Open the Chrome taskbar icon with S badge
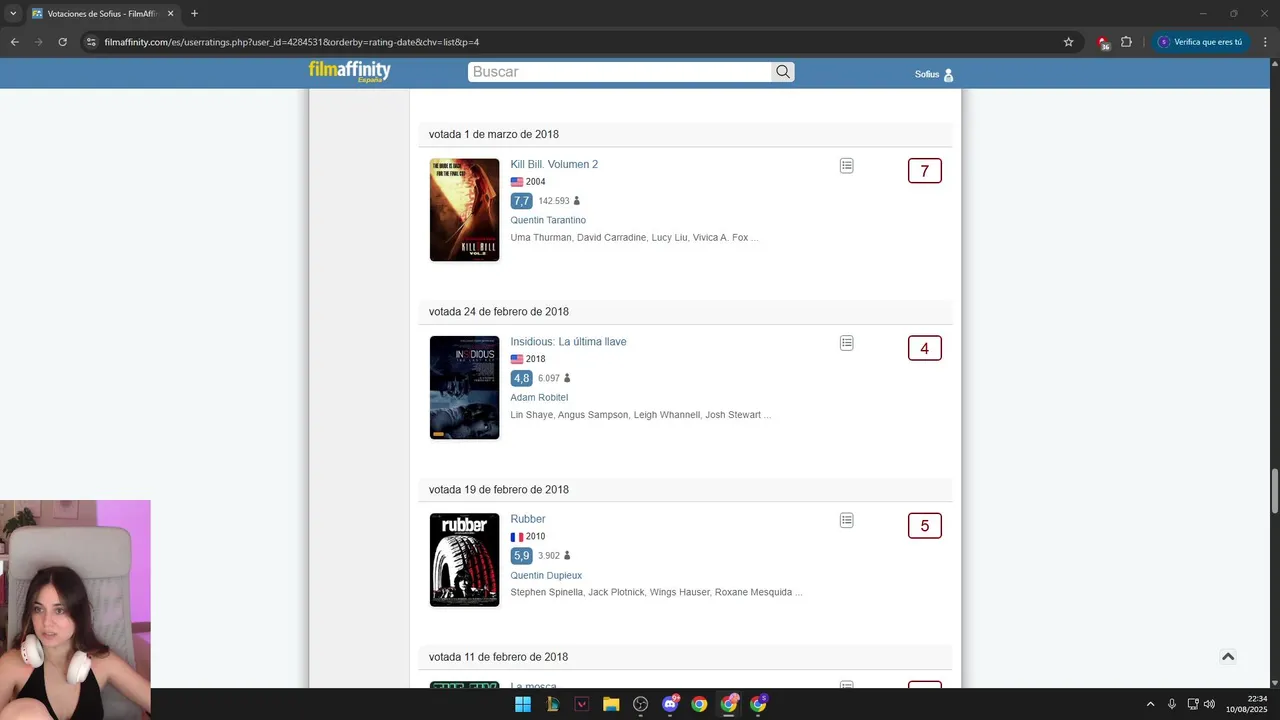Screen dimensions: 1280x720 [758, 704]
